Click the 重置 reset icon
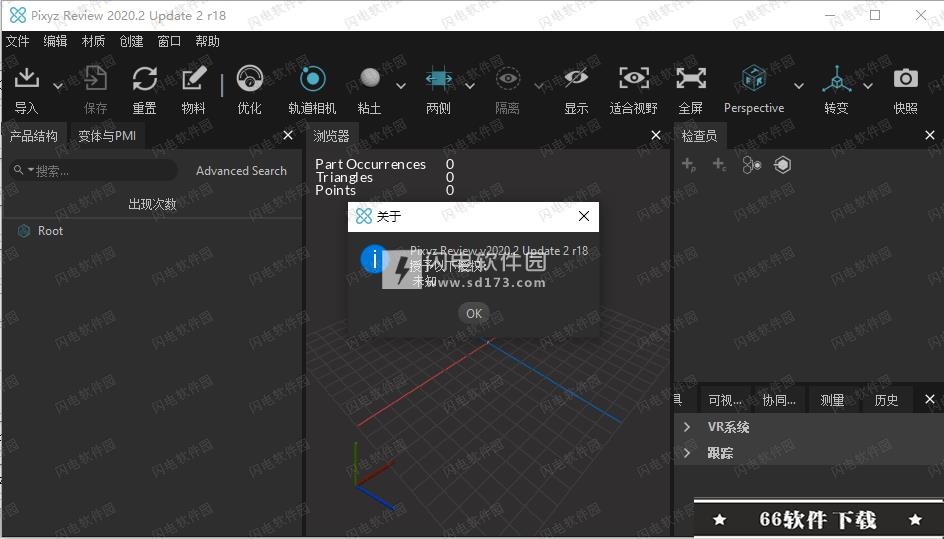 click(x=144, y=78)
